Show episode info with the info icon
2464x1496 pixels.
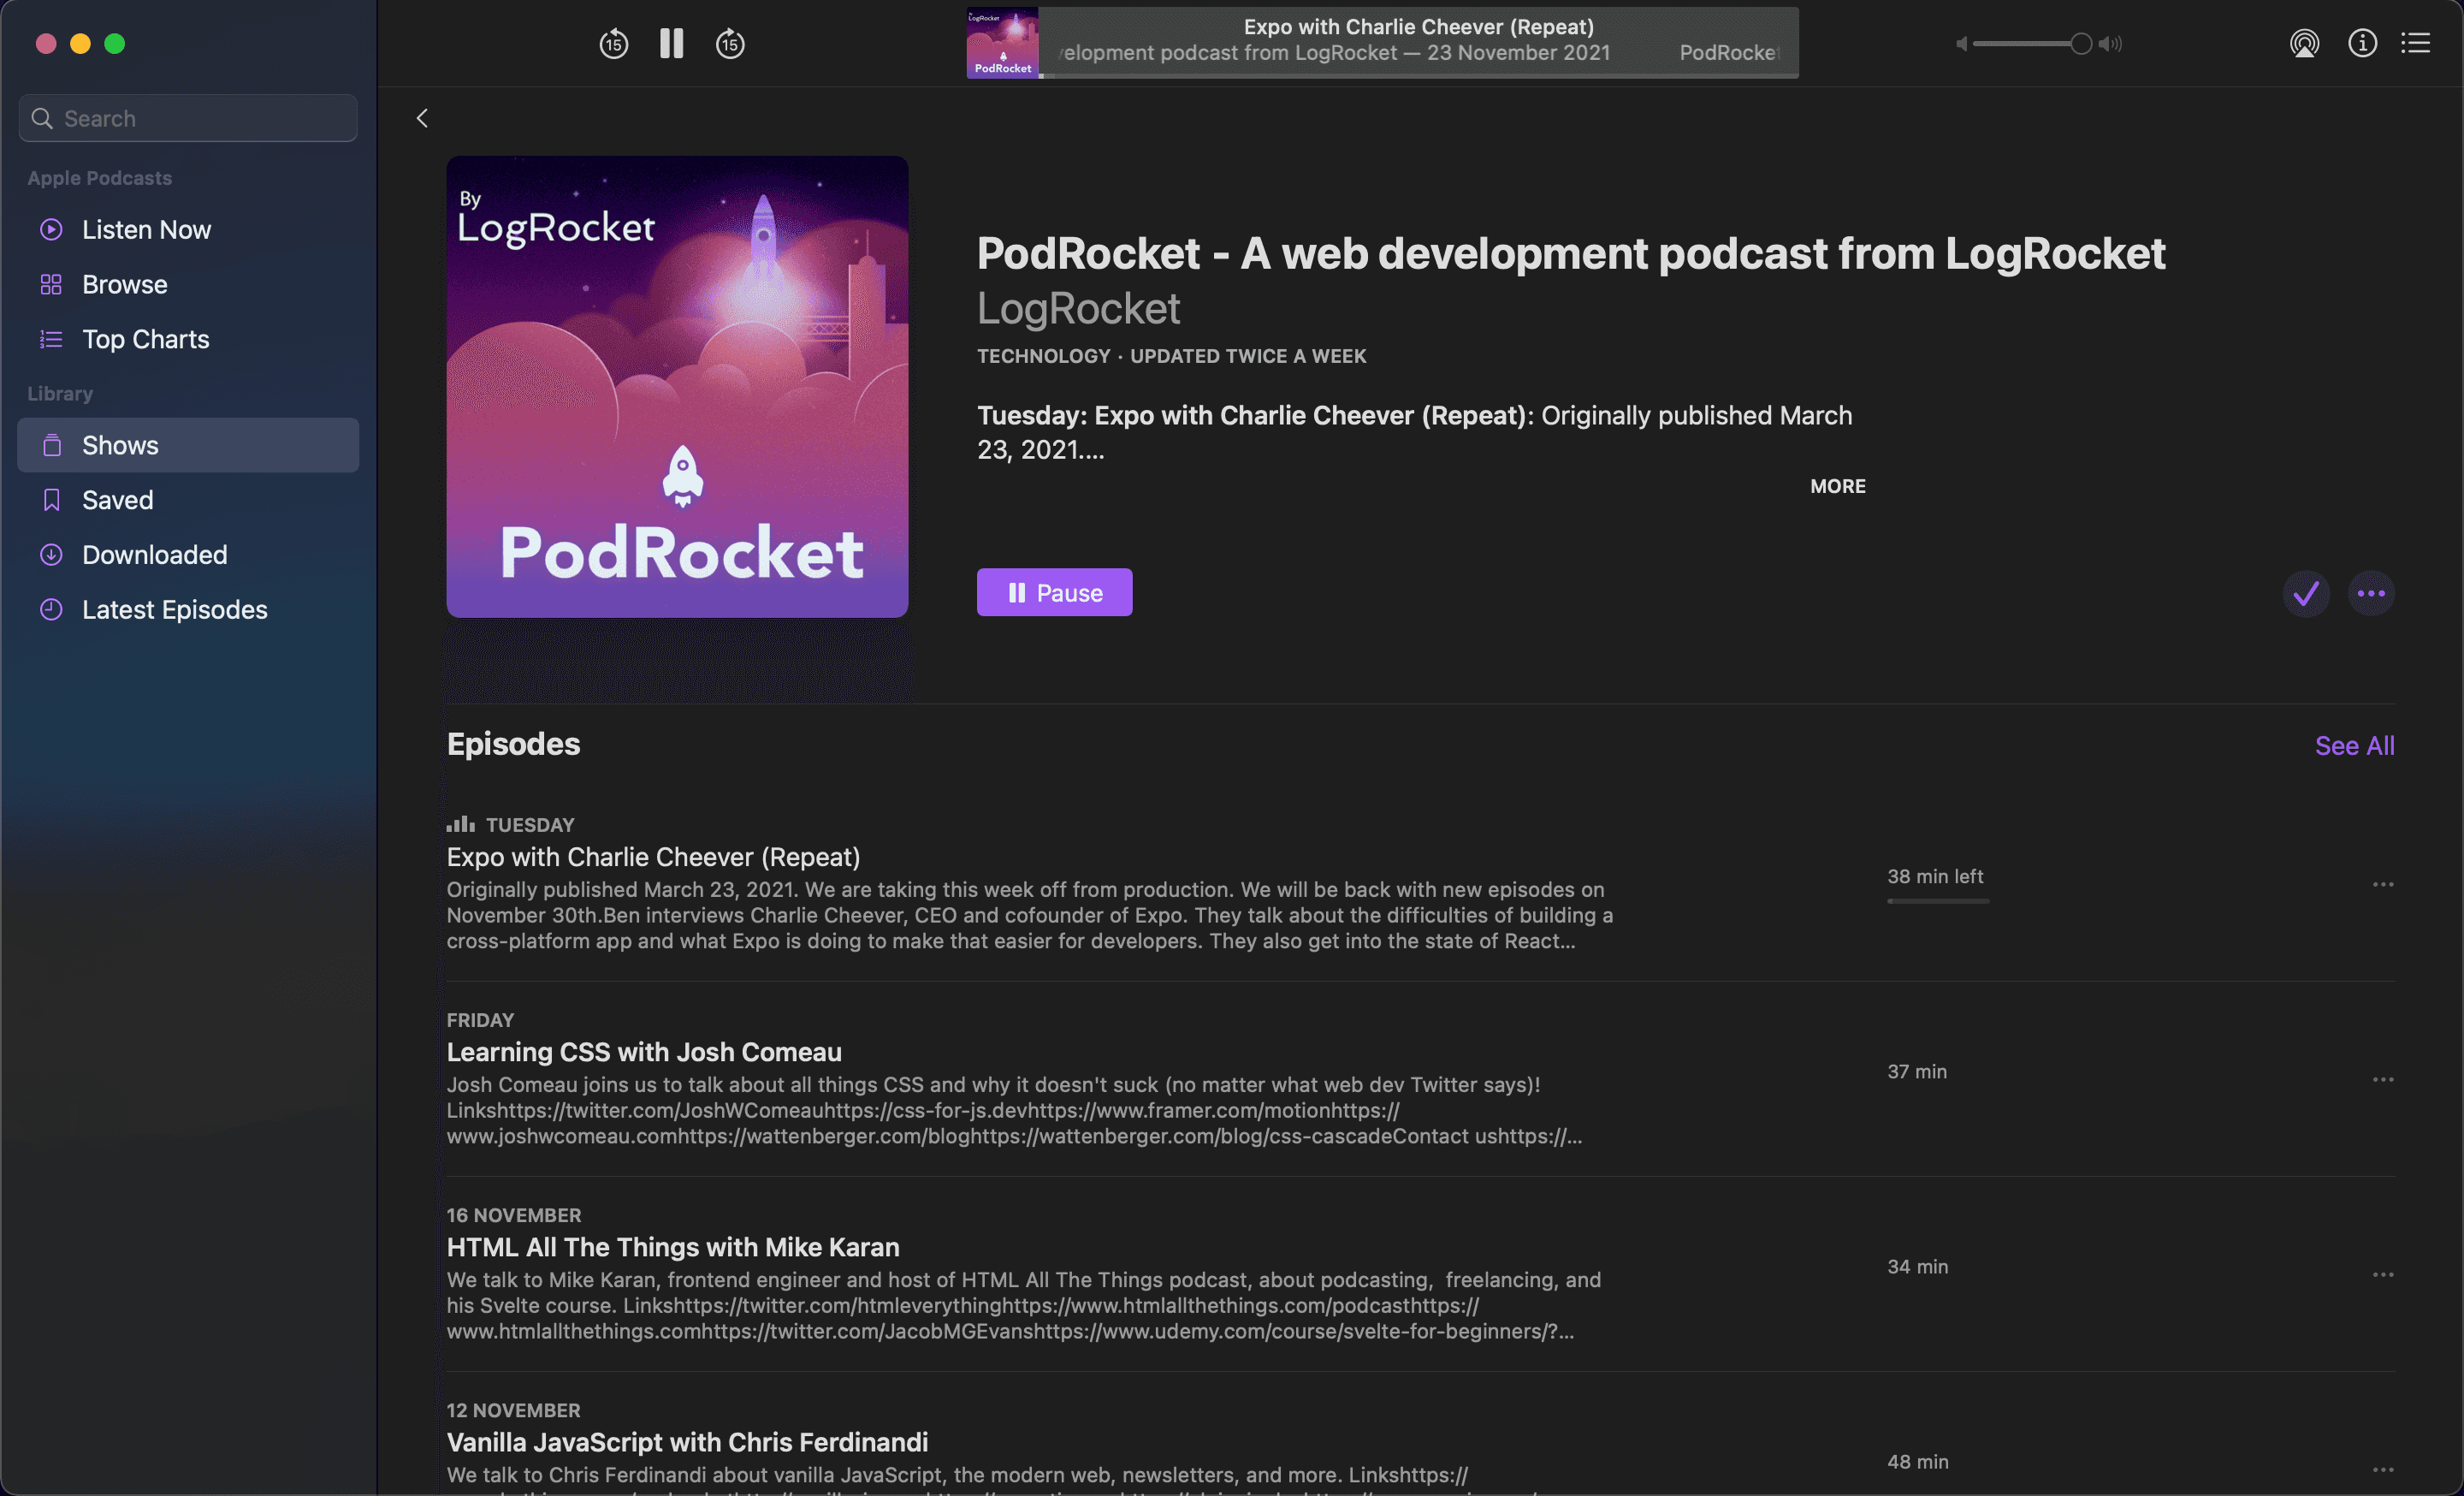tap(2362, 43)
